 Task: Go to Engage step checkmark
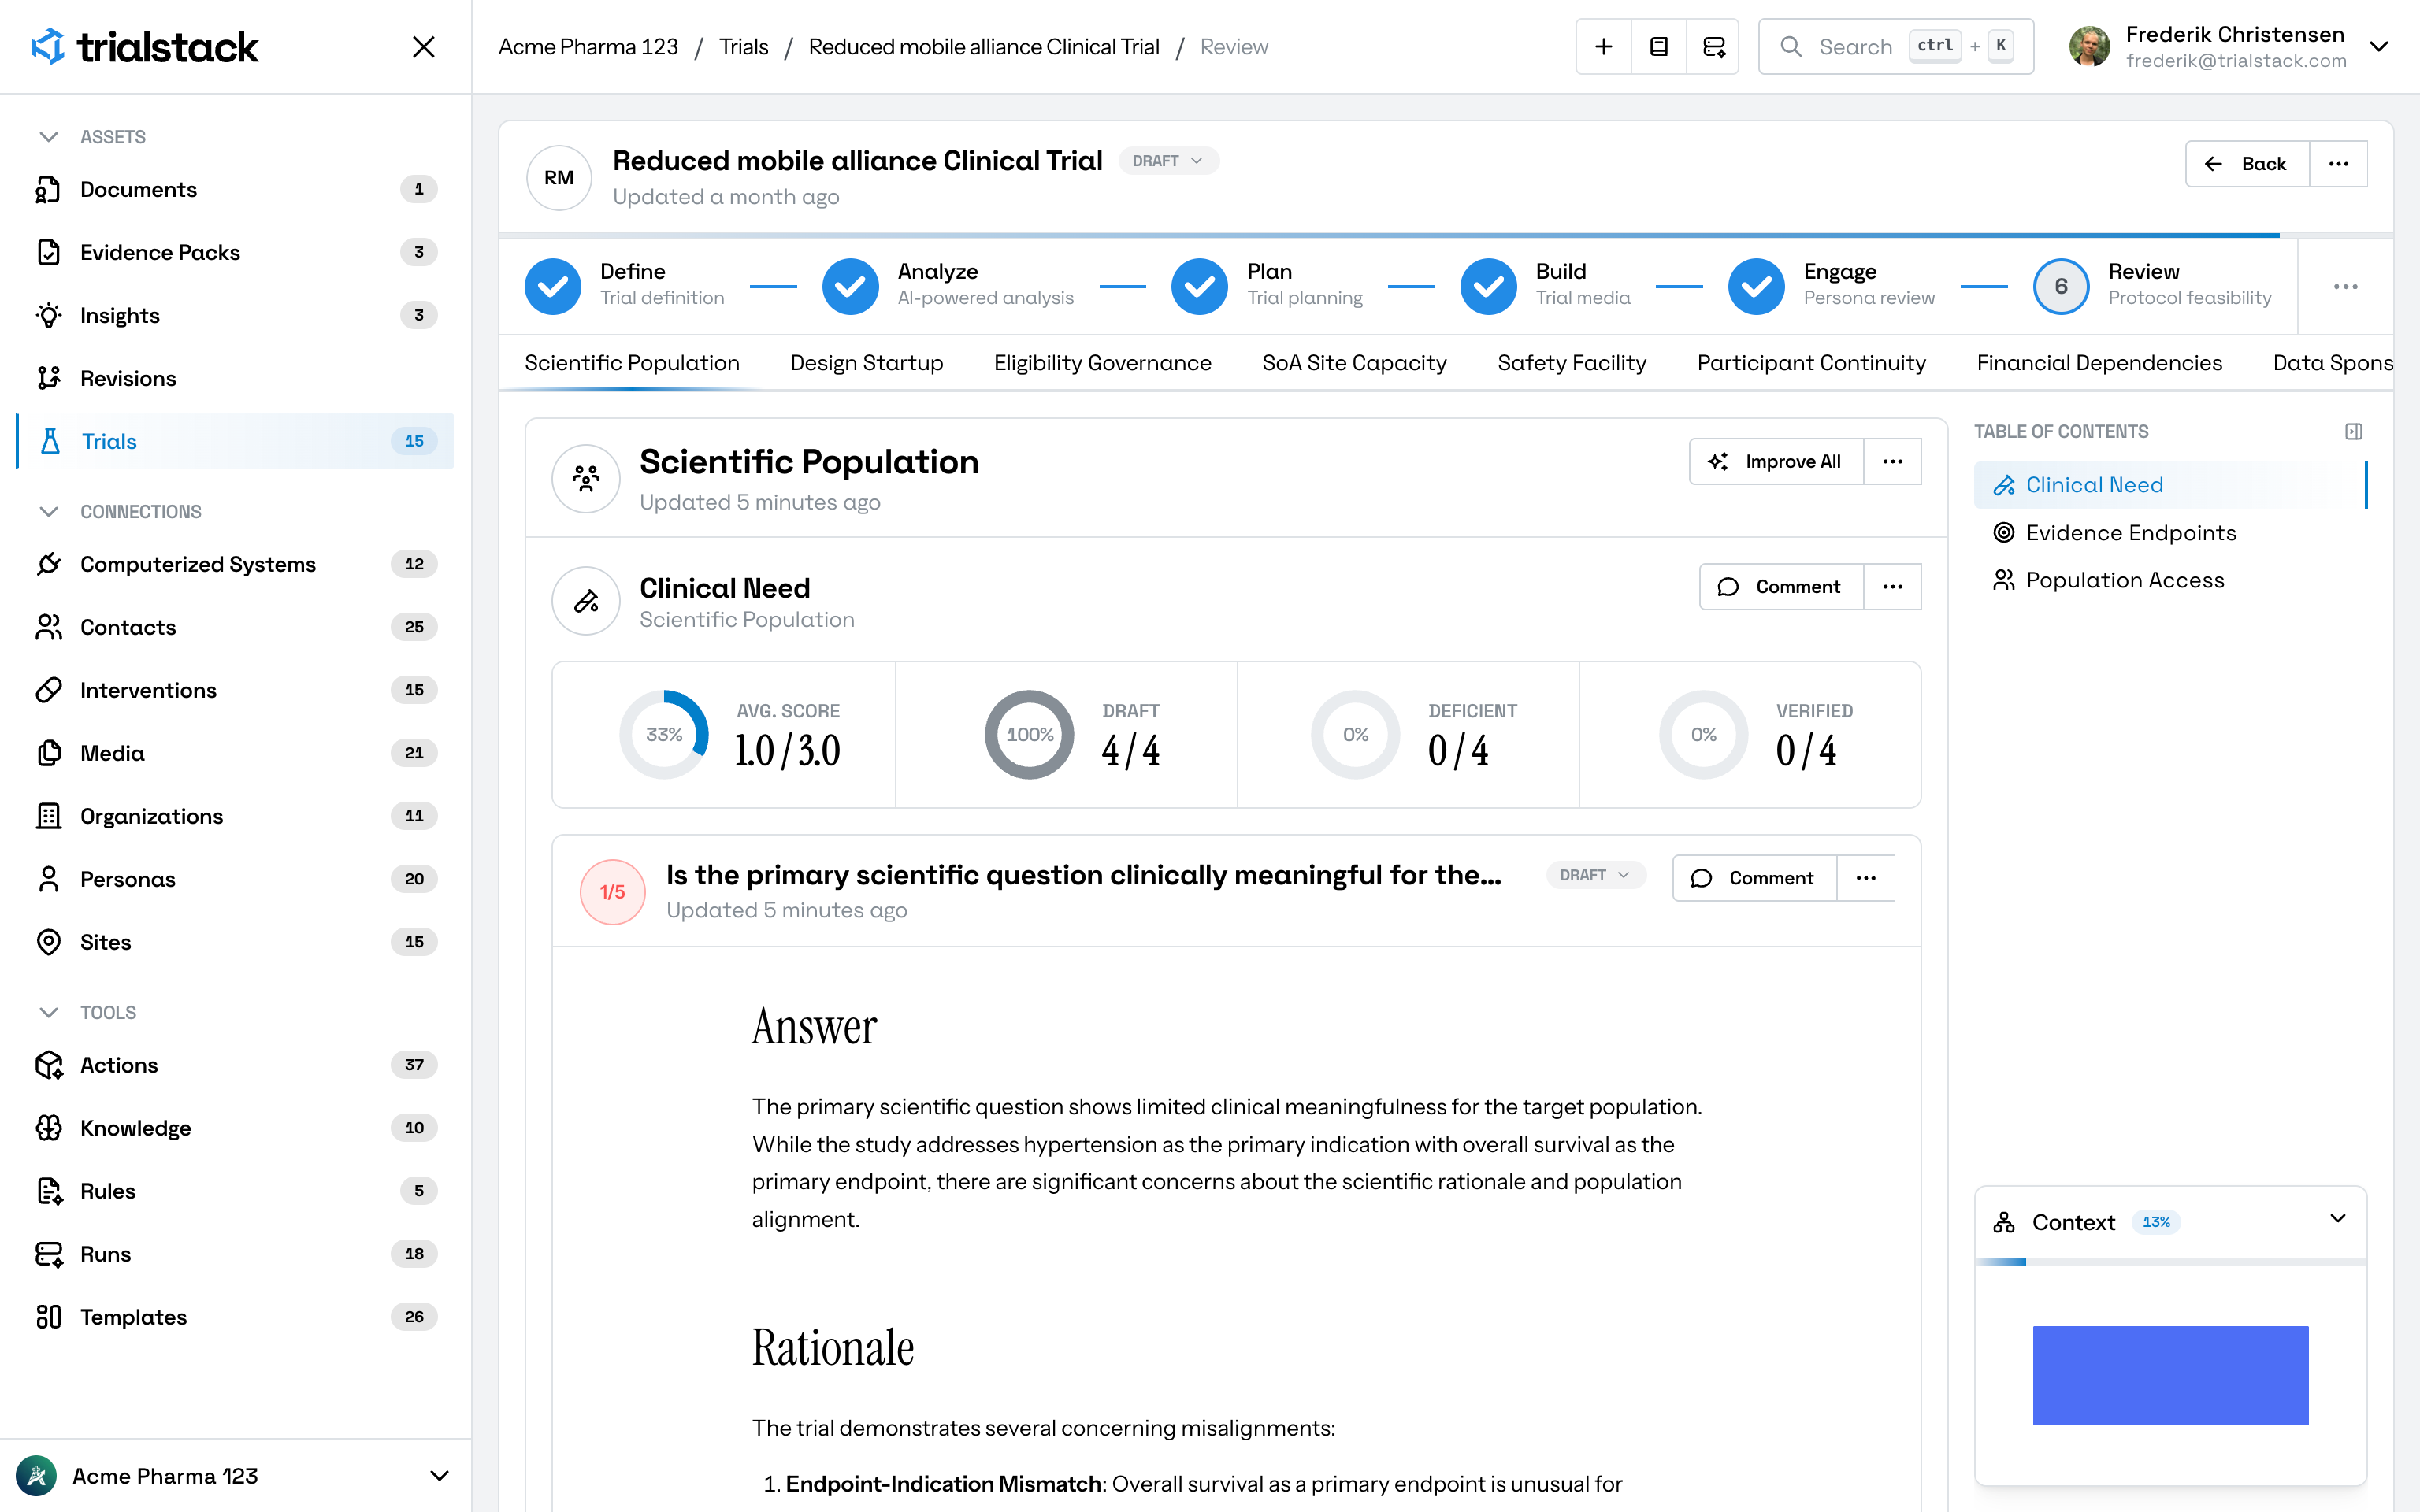click(1756, 287)
